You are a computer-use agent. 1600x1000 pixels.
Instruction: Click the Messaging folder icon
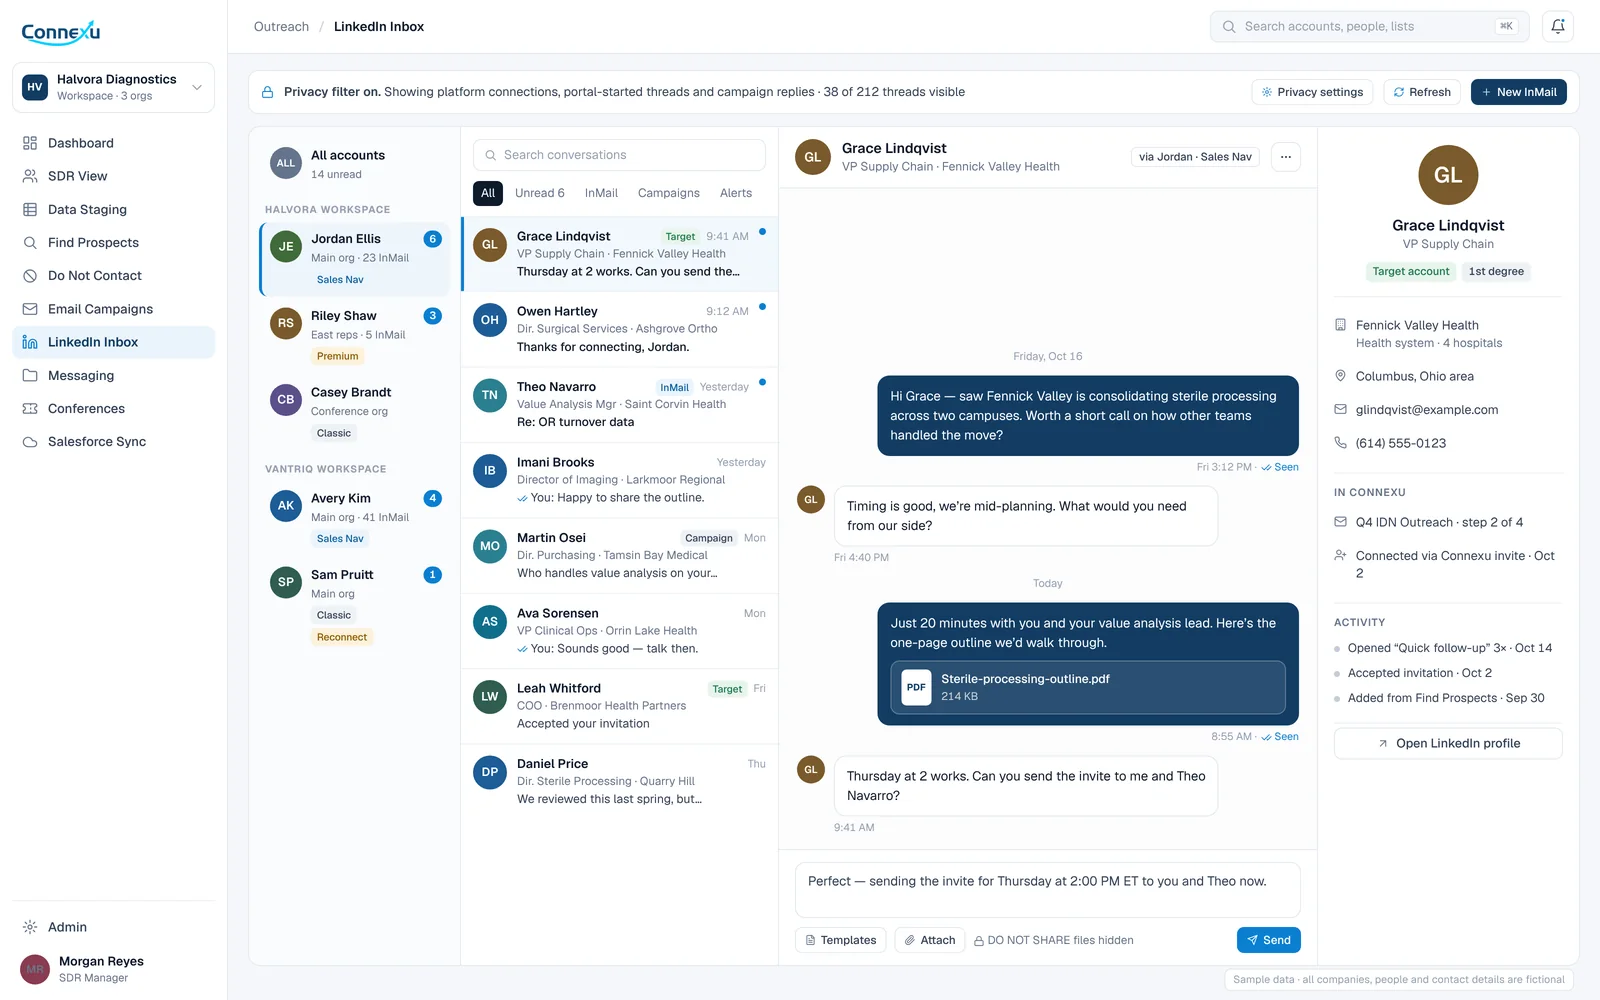30,376
